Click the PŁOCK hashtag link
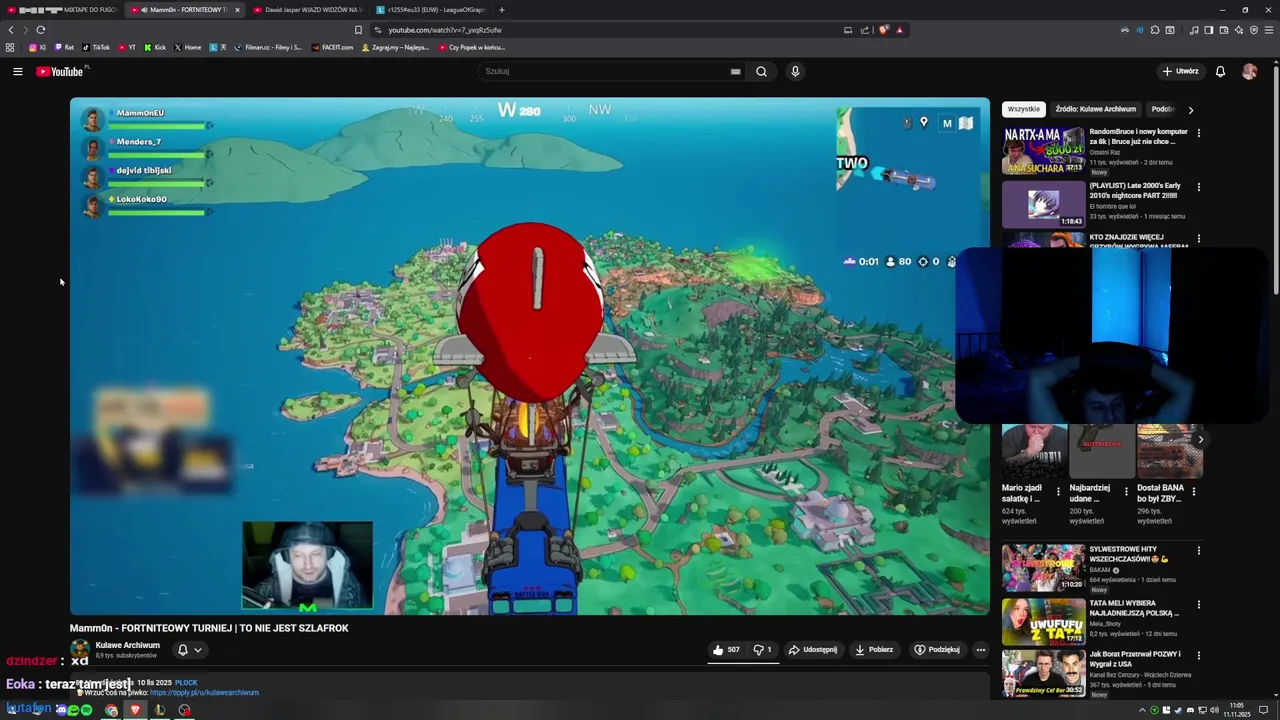The width and height of the screenshot is (1280, 720). click(x=186, y=682)
